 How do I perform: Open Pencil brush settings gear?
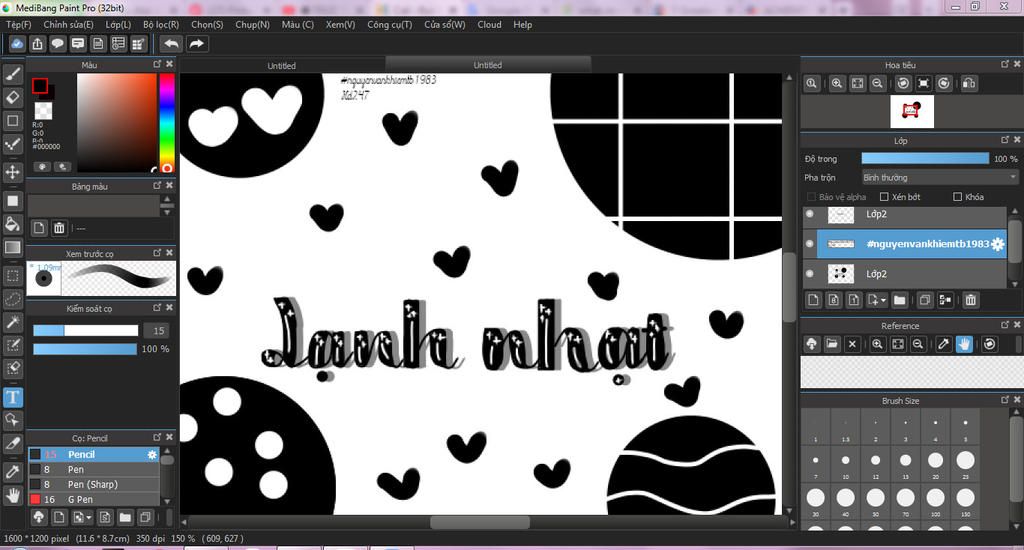pyautogui.click(x=152, y=455)
